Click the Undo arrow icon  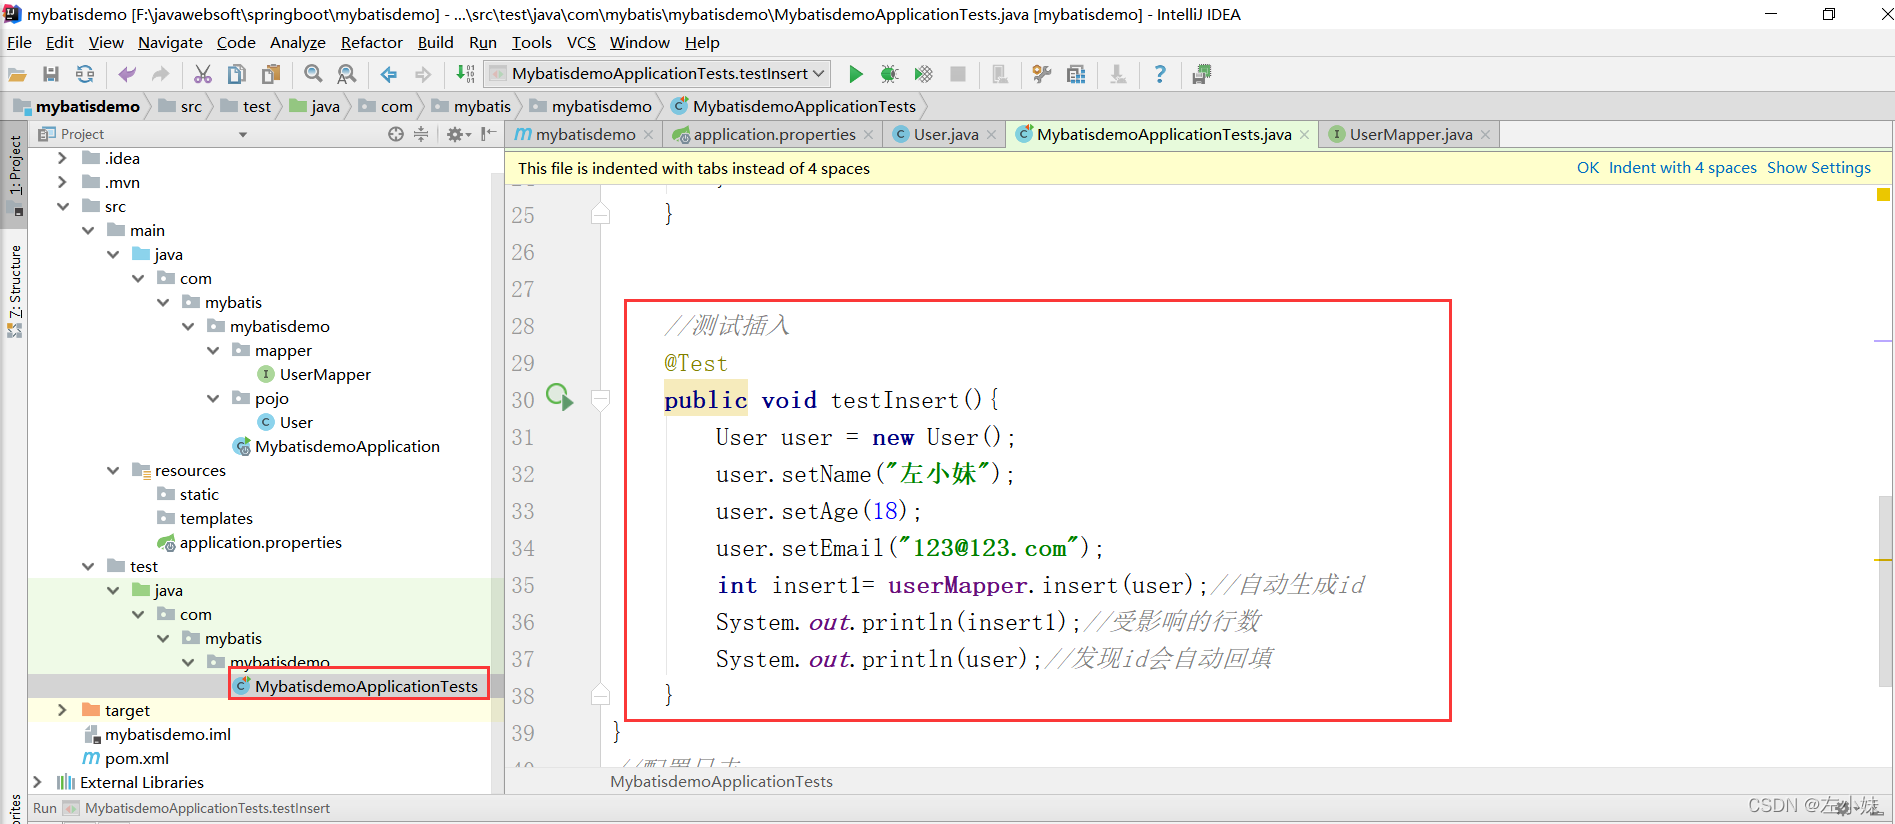pyautogui.click(x=127, y=74)
